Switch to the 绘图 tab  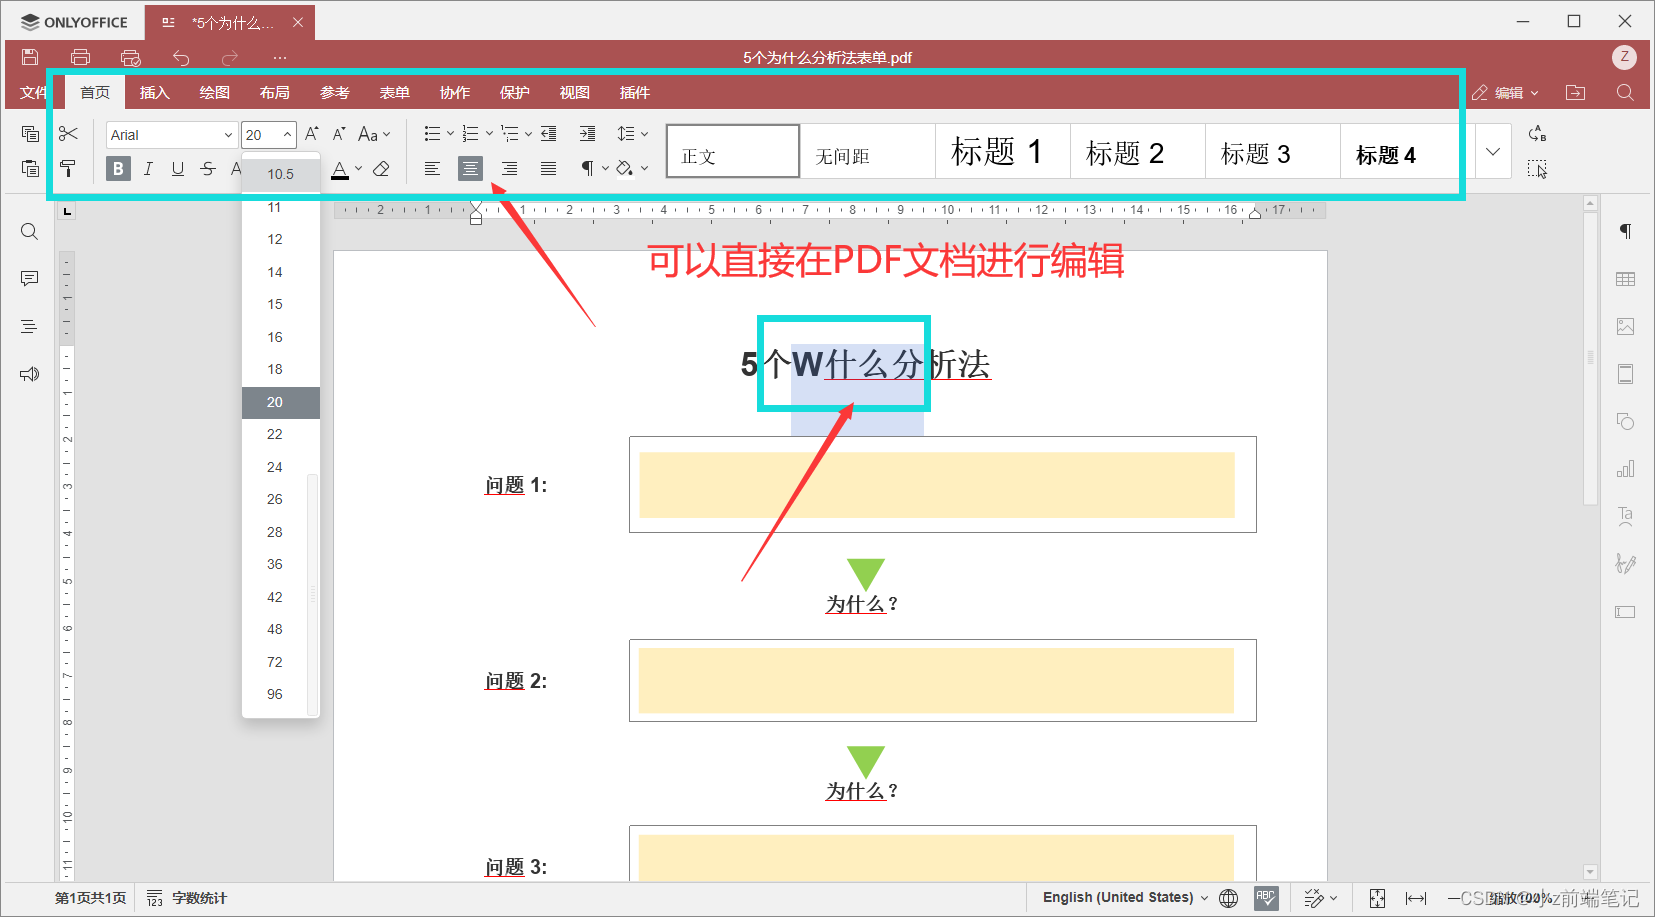coord(215,92)
